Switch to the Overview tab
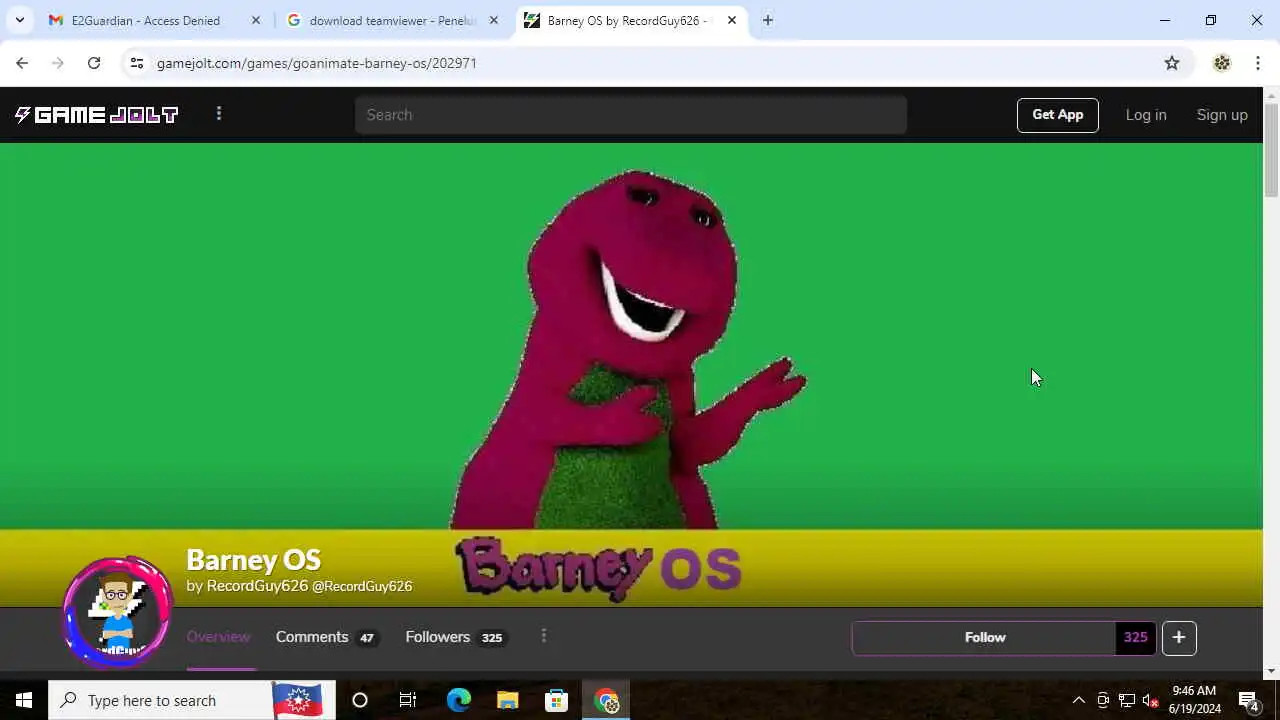Screen dimensions: 1280x720 point(218,637)
